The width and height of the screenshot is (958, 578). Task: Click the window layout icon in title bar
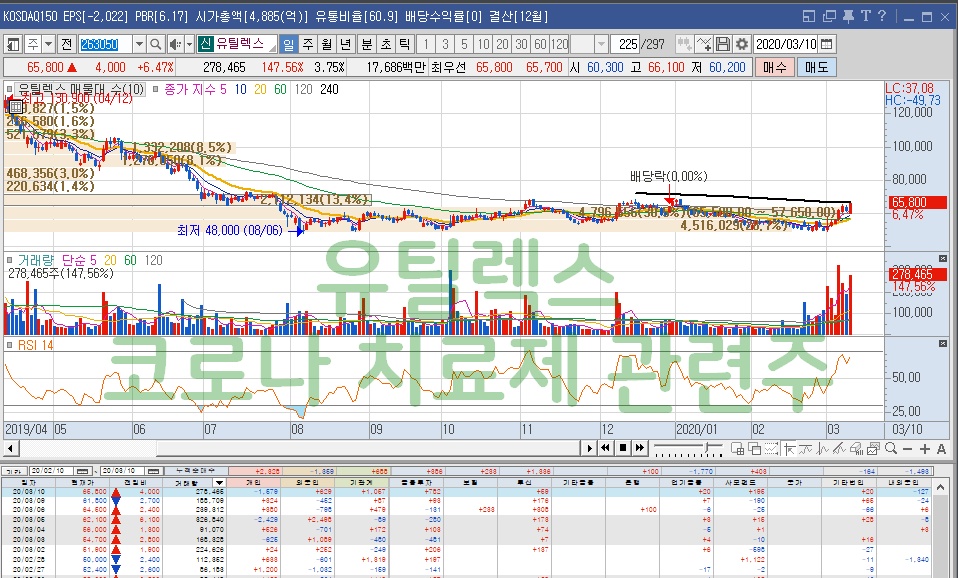[x=809, y=16]
